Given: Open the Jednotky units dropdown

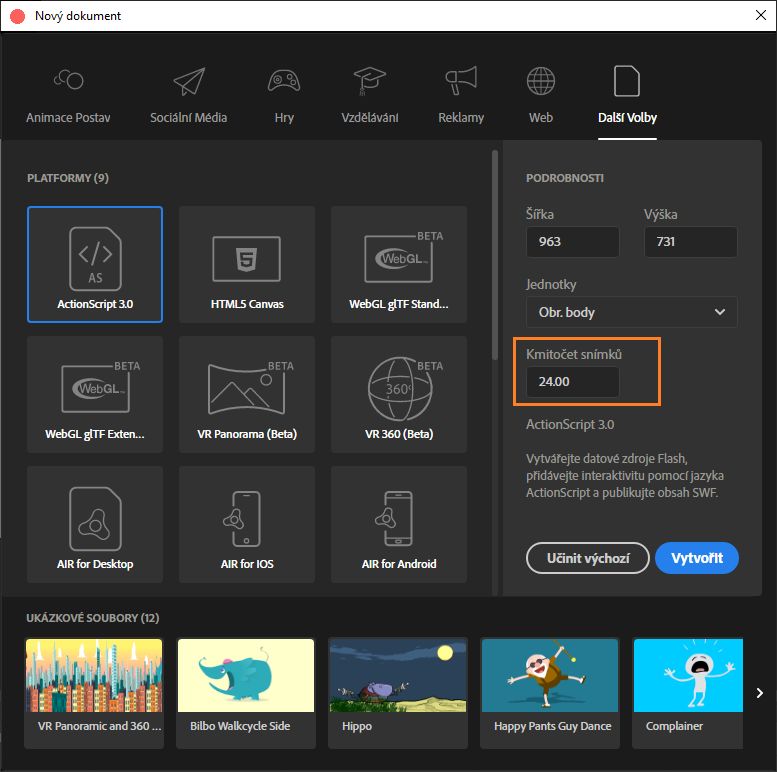Looking at the screenshot, I should click(x=631, y=312).
